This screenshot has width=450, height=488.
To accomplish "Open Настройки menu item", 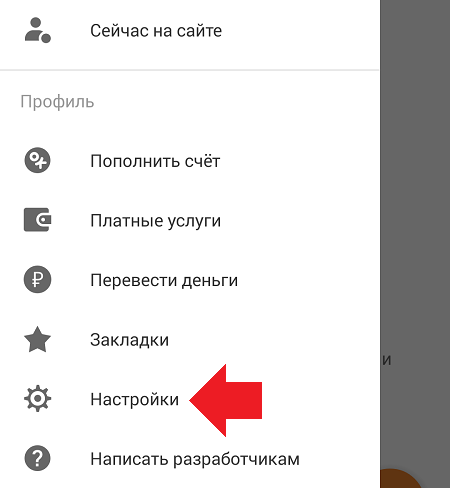I will coord(189,399).
